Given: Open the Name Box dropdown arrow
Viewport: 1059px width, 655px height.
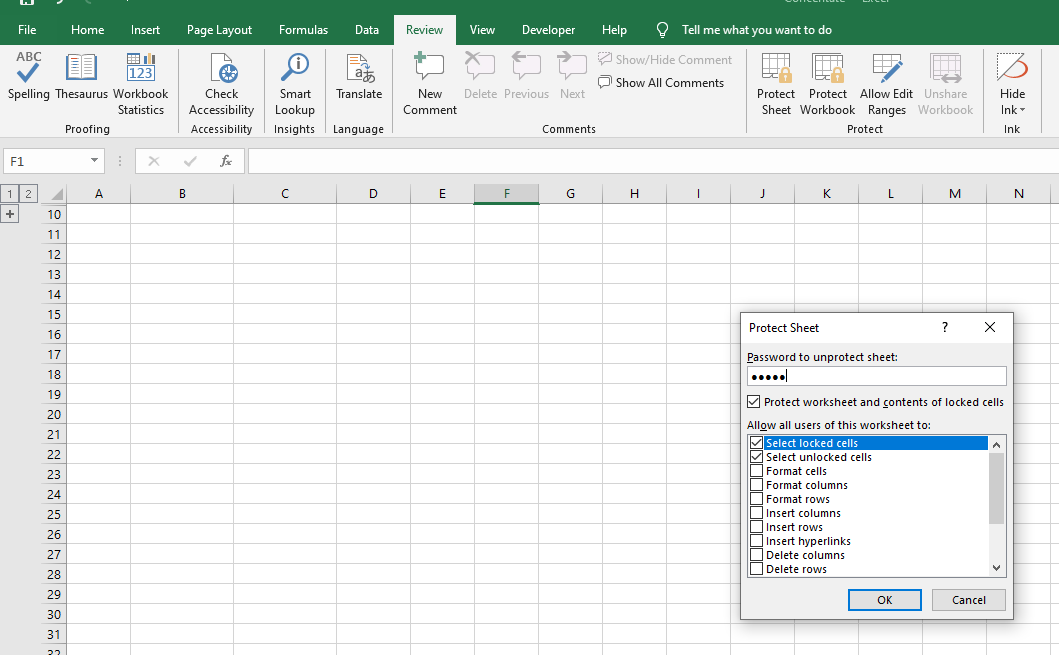Looking at the screenshot, I should (95, 161).
